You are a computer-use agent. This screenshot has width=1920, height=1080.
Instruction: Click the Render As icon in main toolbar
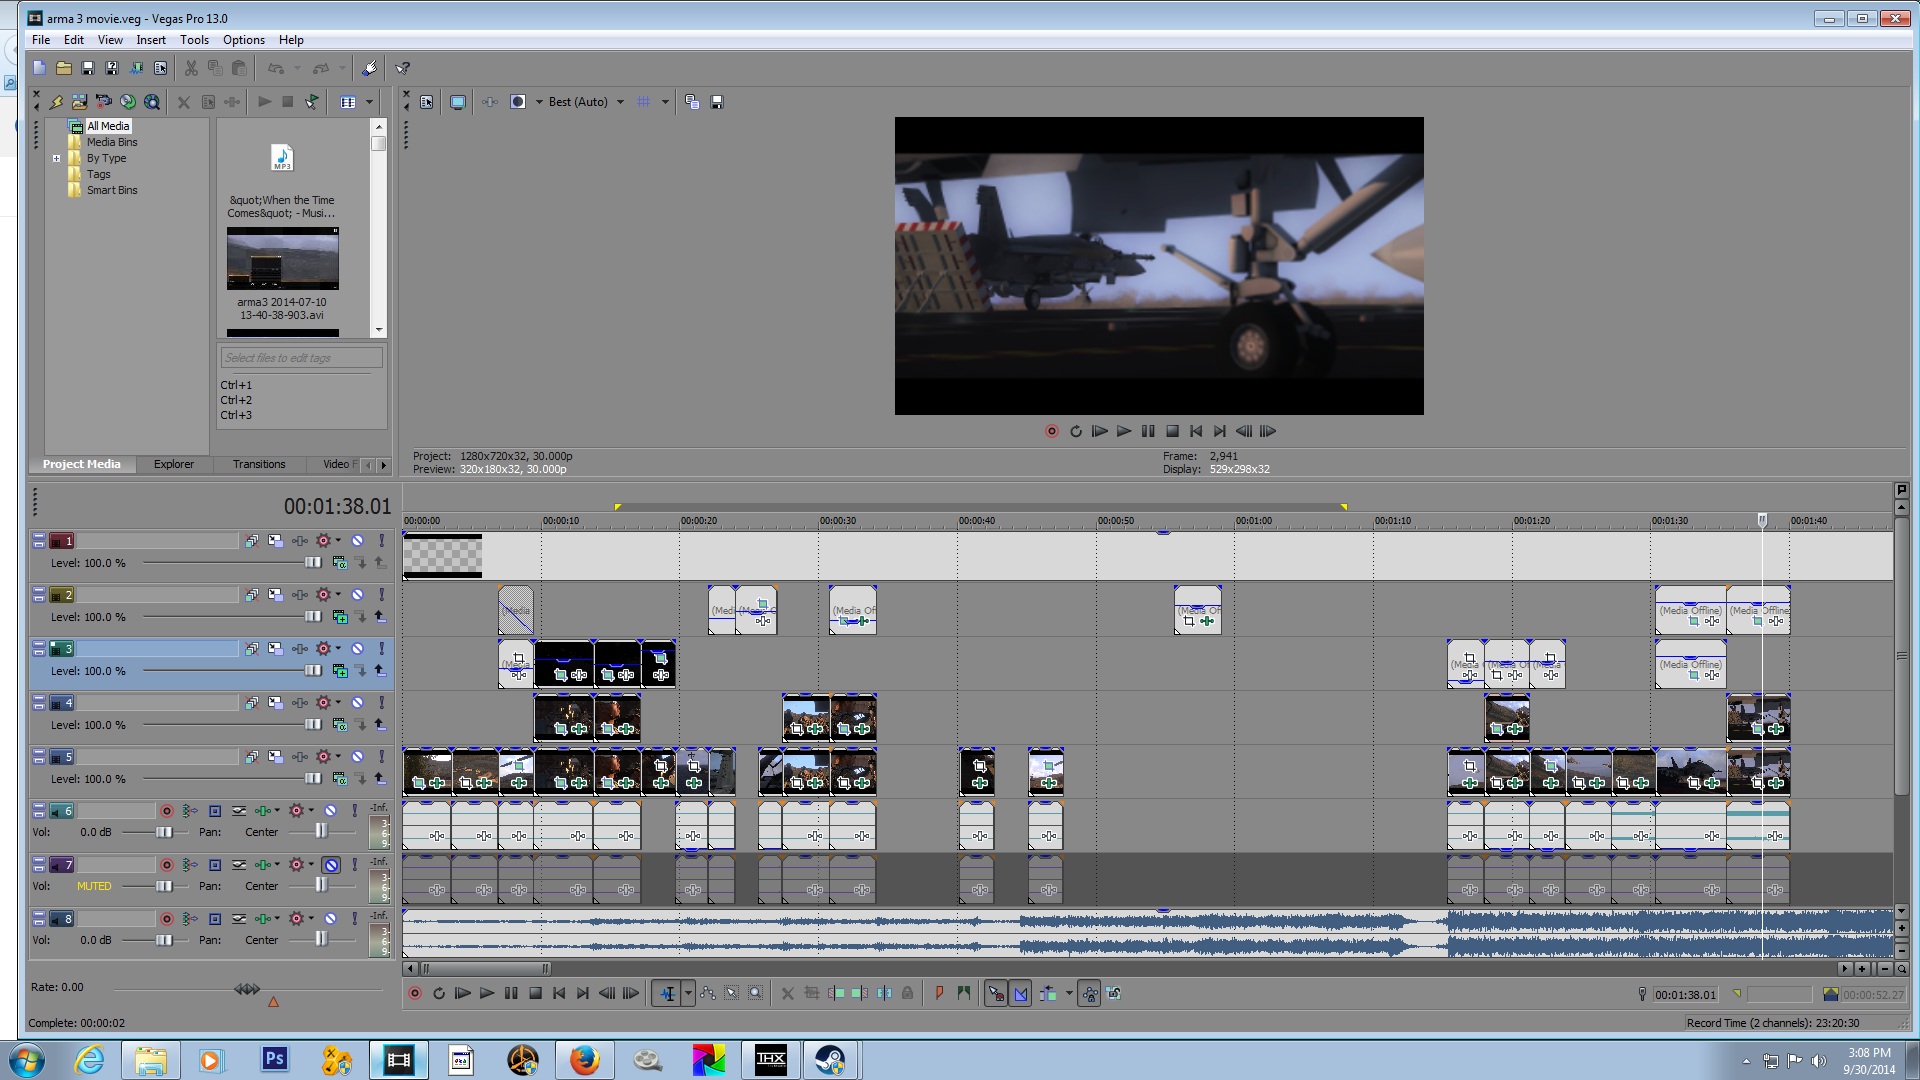[136, 68]
